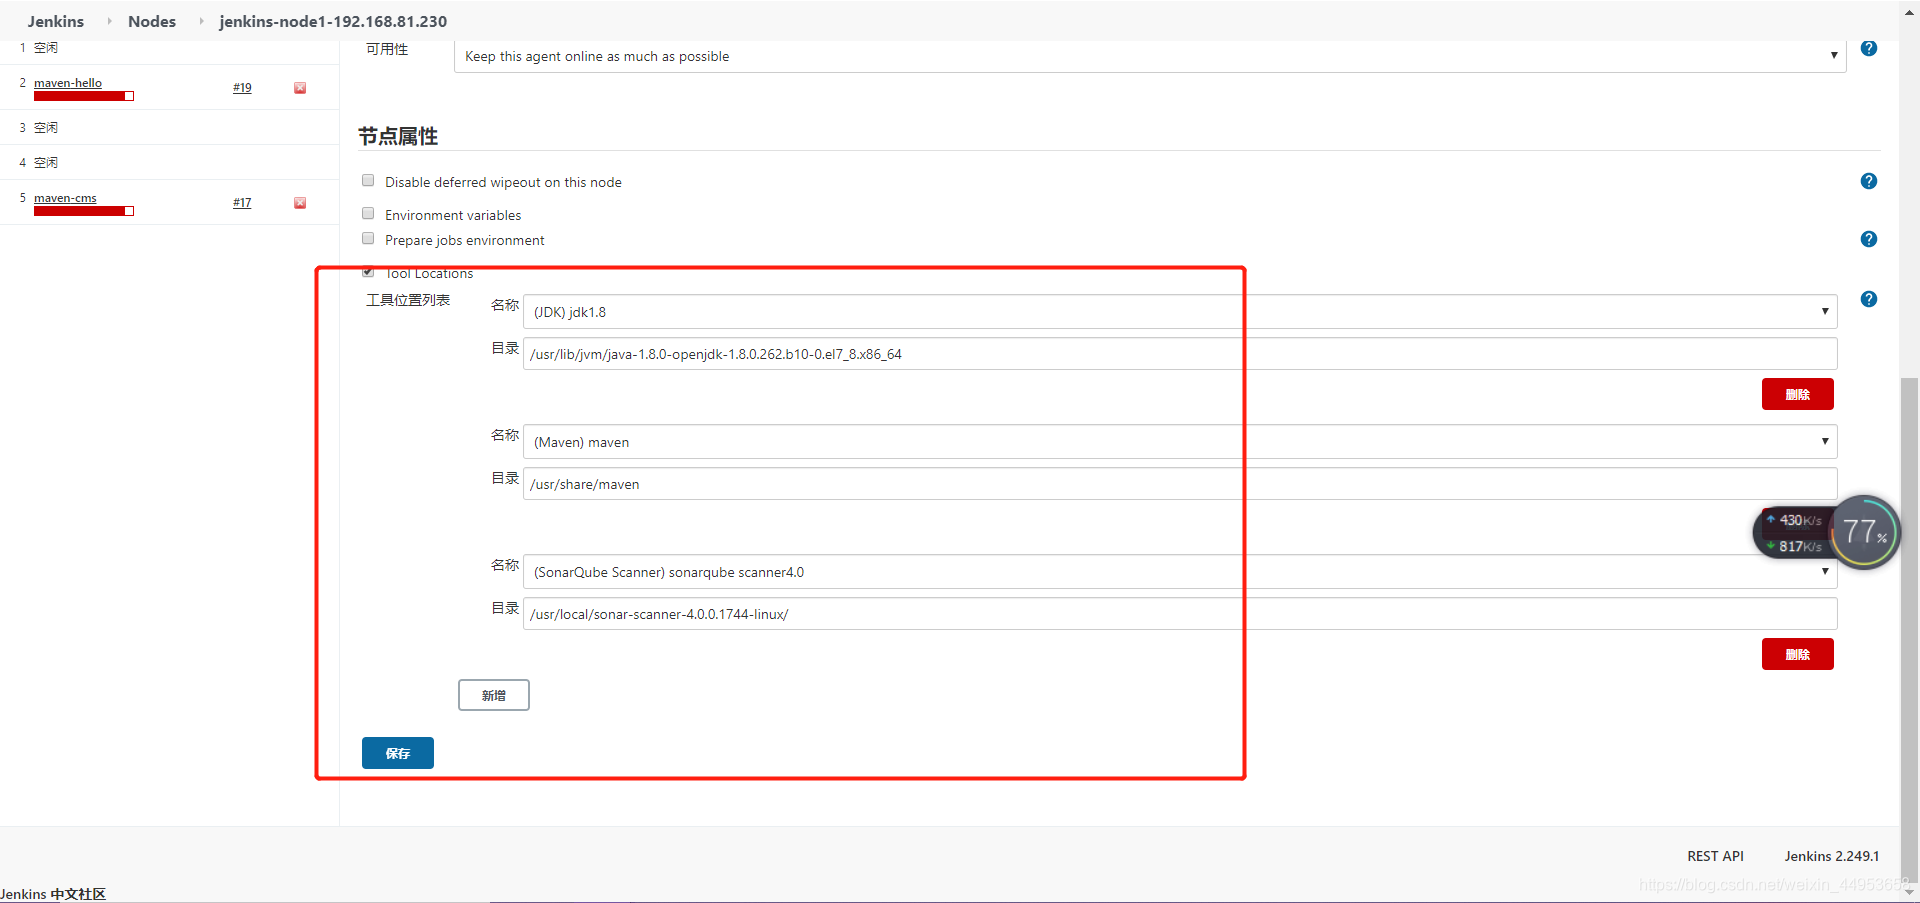Enable Disable deferred wipeout on this node
The height and width of the screenshot is (903, 1920).
click(x=368, y=181)
